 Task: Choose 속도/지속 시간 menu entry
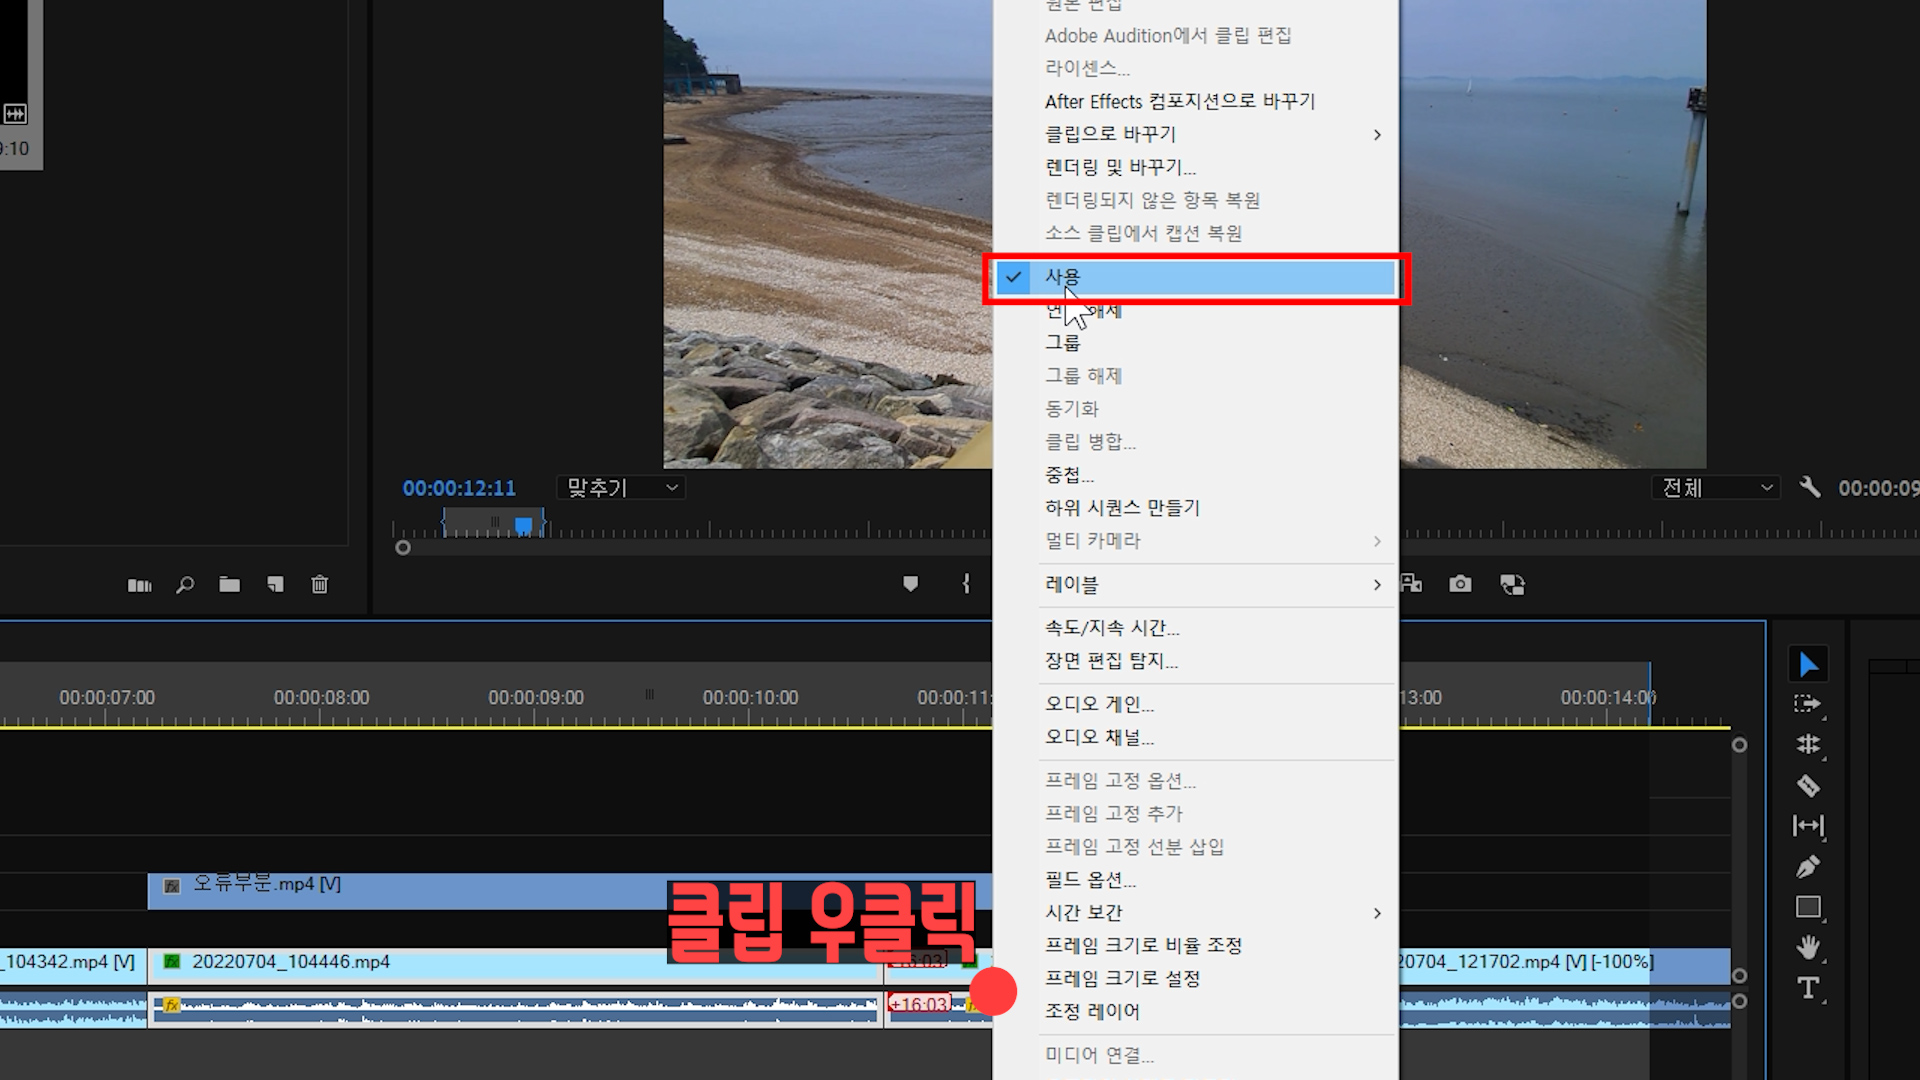click(x=1112, y=628)
